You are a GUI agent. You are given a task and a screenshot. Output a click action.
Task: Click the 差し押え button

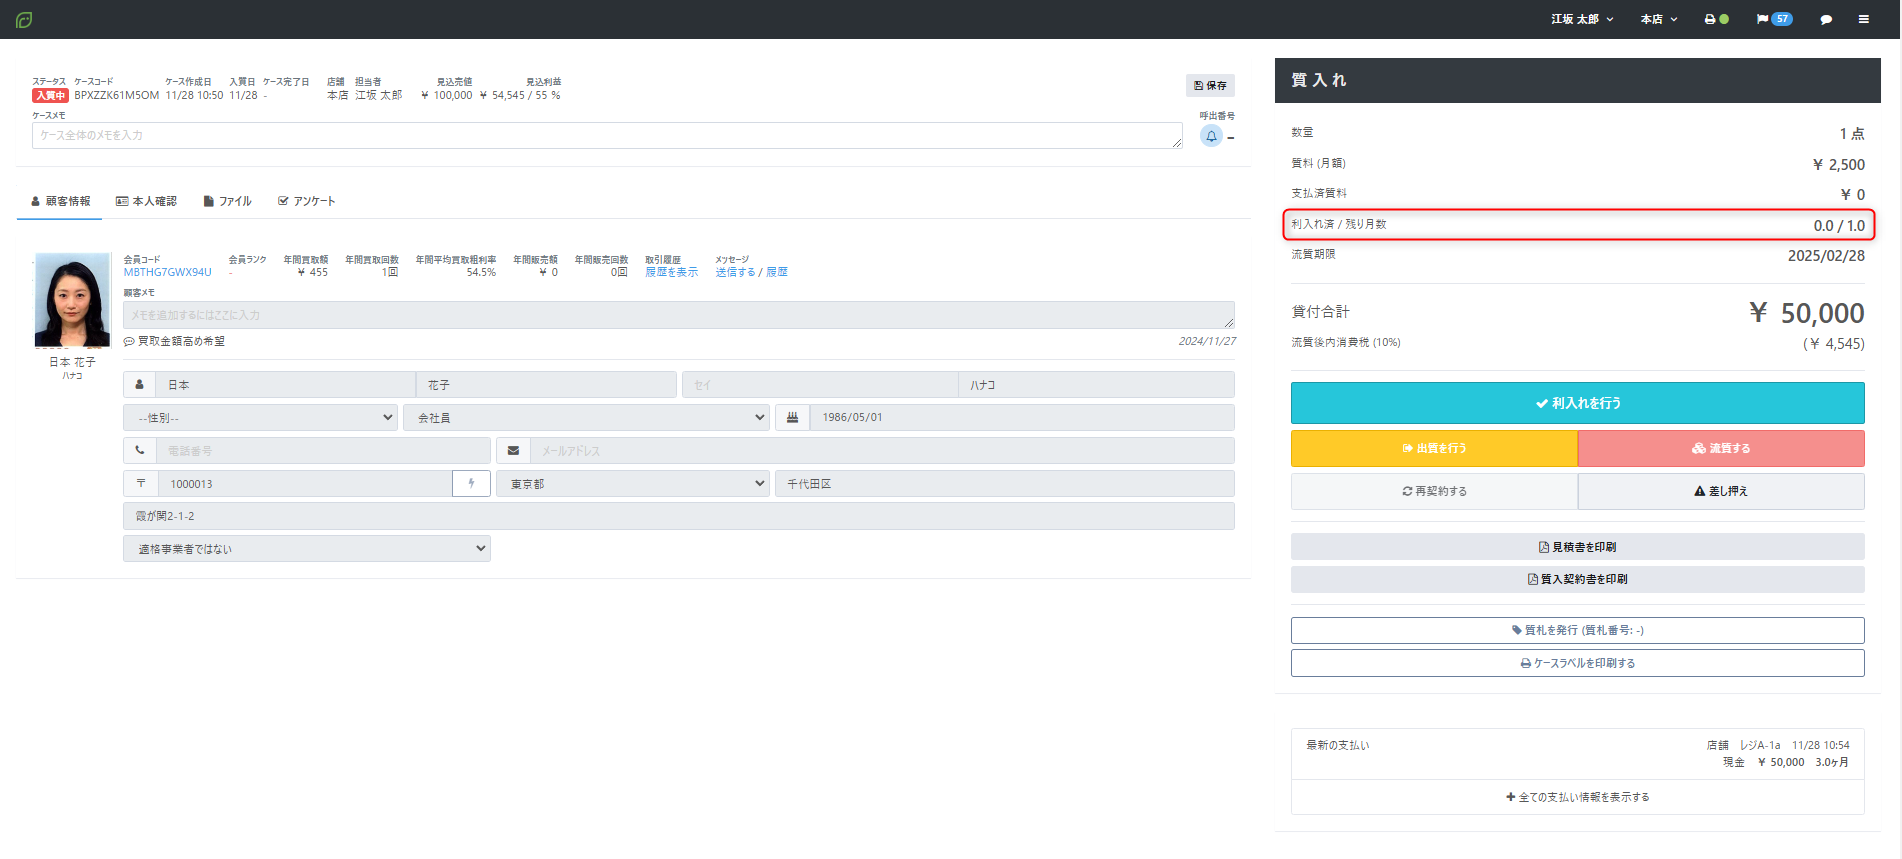pos(1721,491)
